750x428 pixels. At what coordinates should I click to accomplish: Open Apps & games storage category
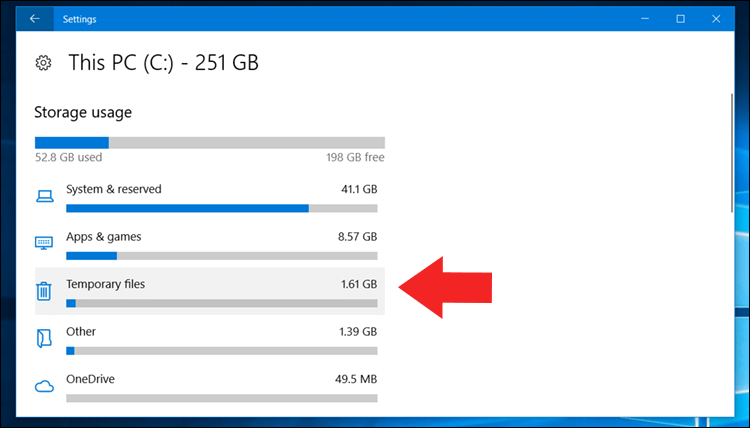(104, 237)
